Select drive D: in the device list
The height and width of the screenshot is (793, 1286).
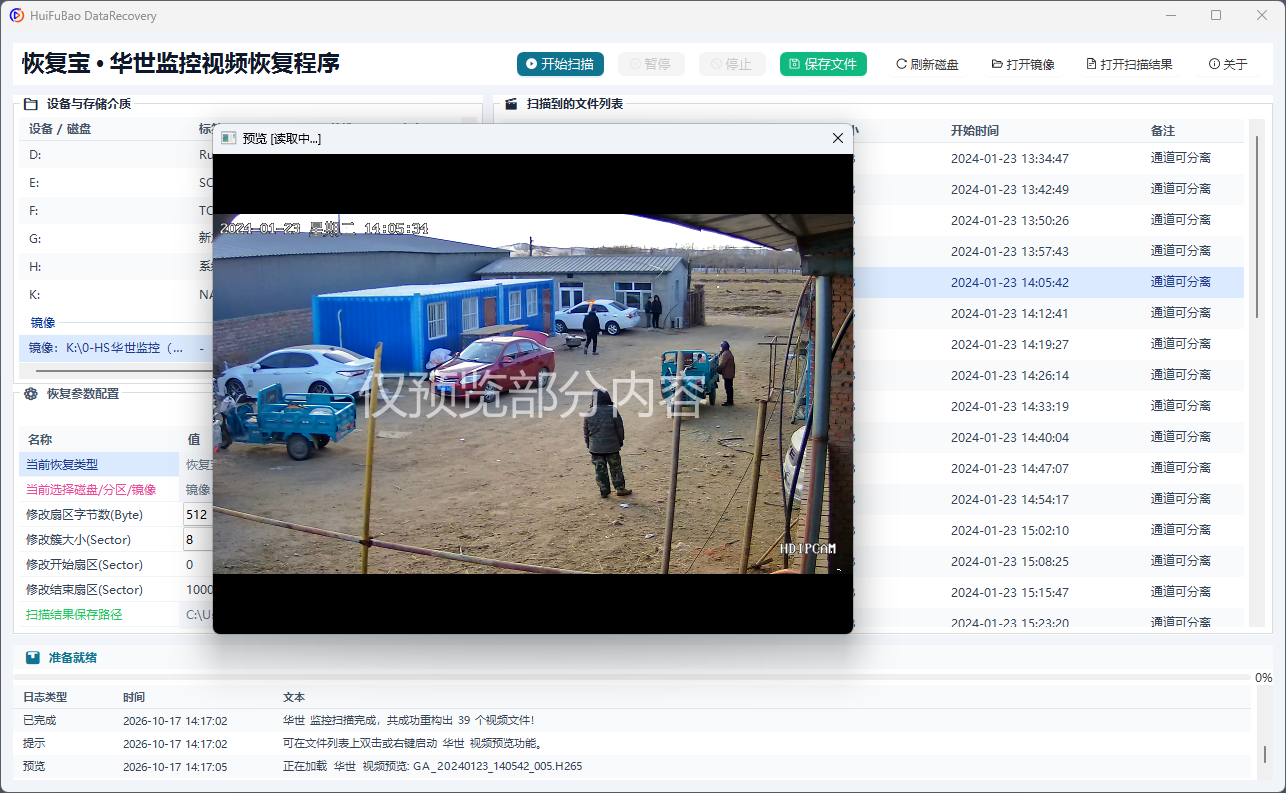(116, 155)
